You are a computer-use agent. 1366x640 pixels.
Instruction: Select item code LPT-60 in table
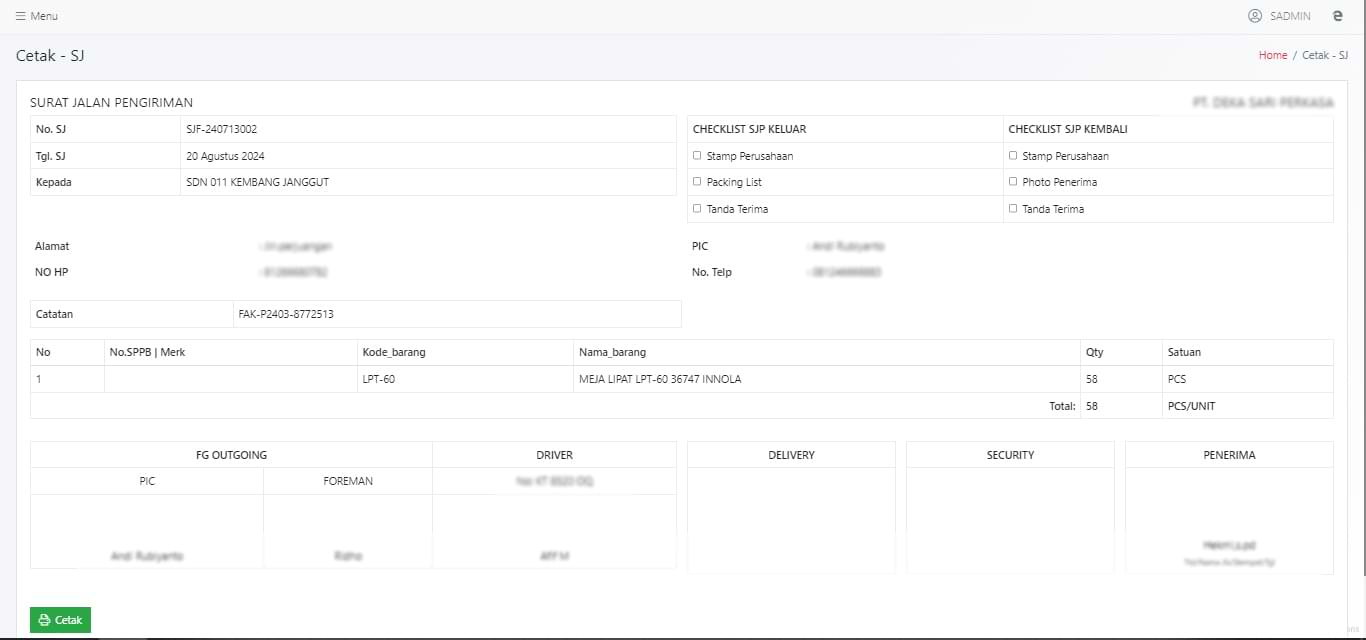pos(378,379)
